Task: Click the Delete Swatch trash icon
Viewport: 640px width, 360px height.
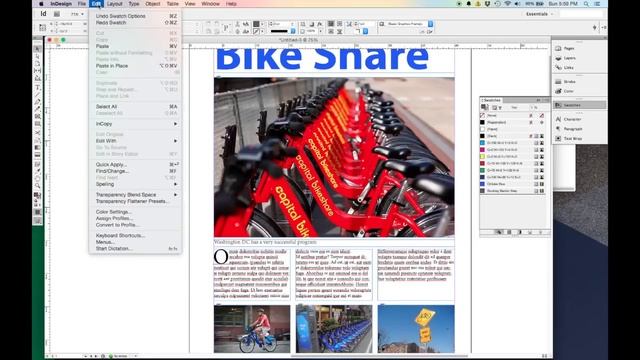Action: coord(540,232)
